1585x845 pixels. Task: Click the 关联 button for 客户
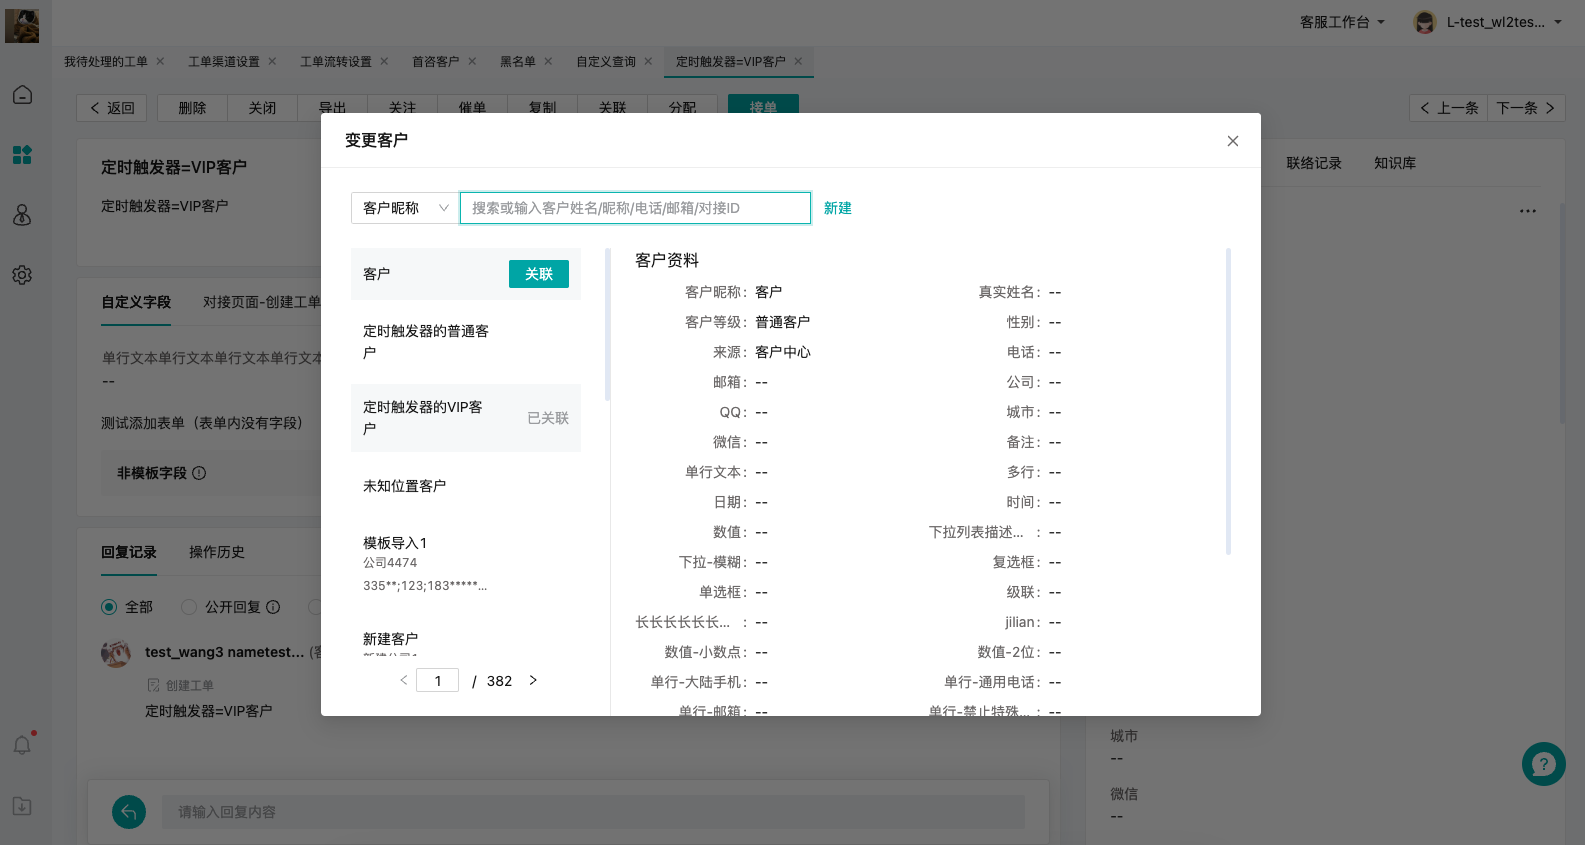(x=539, y=274)
